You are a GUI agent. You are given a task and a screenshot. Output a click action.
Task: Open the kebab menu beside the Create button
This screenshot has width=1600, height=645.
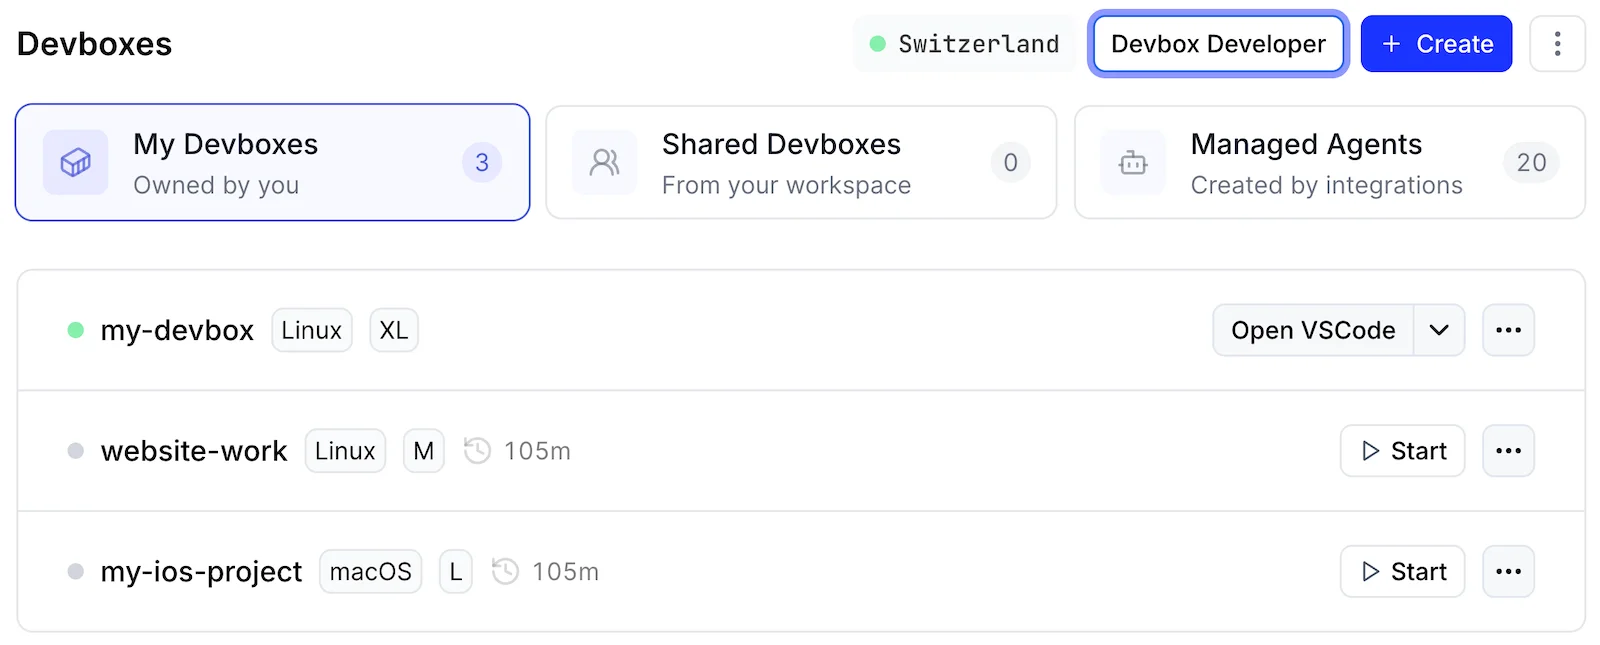[x=1557, y=44]
